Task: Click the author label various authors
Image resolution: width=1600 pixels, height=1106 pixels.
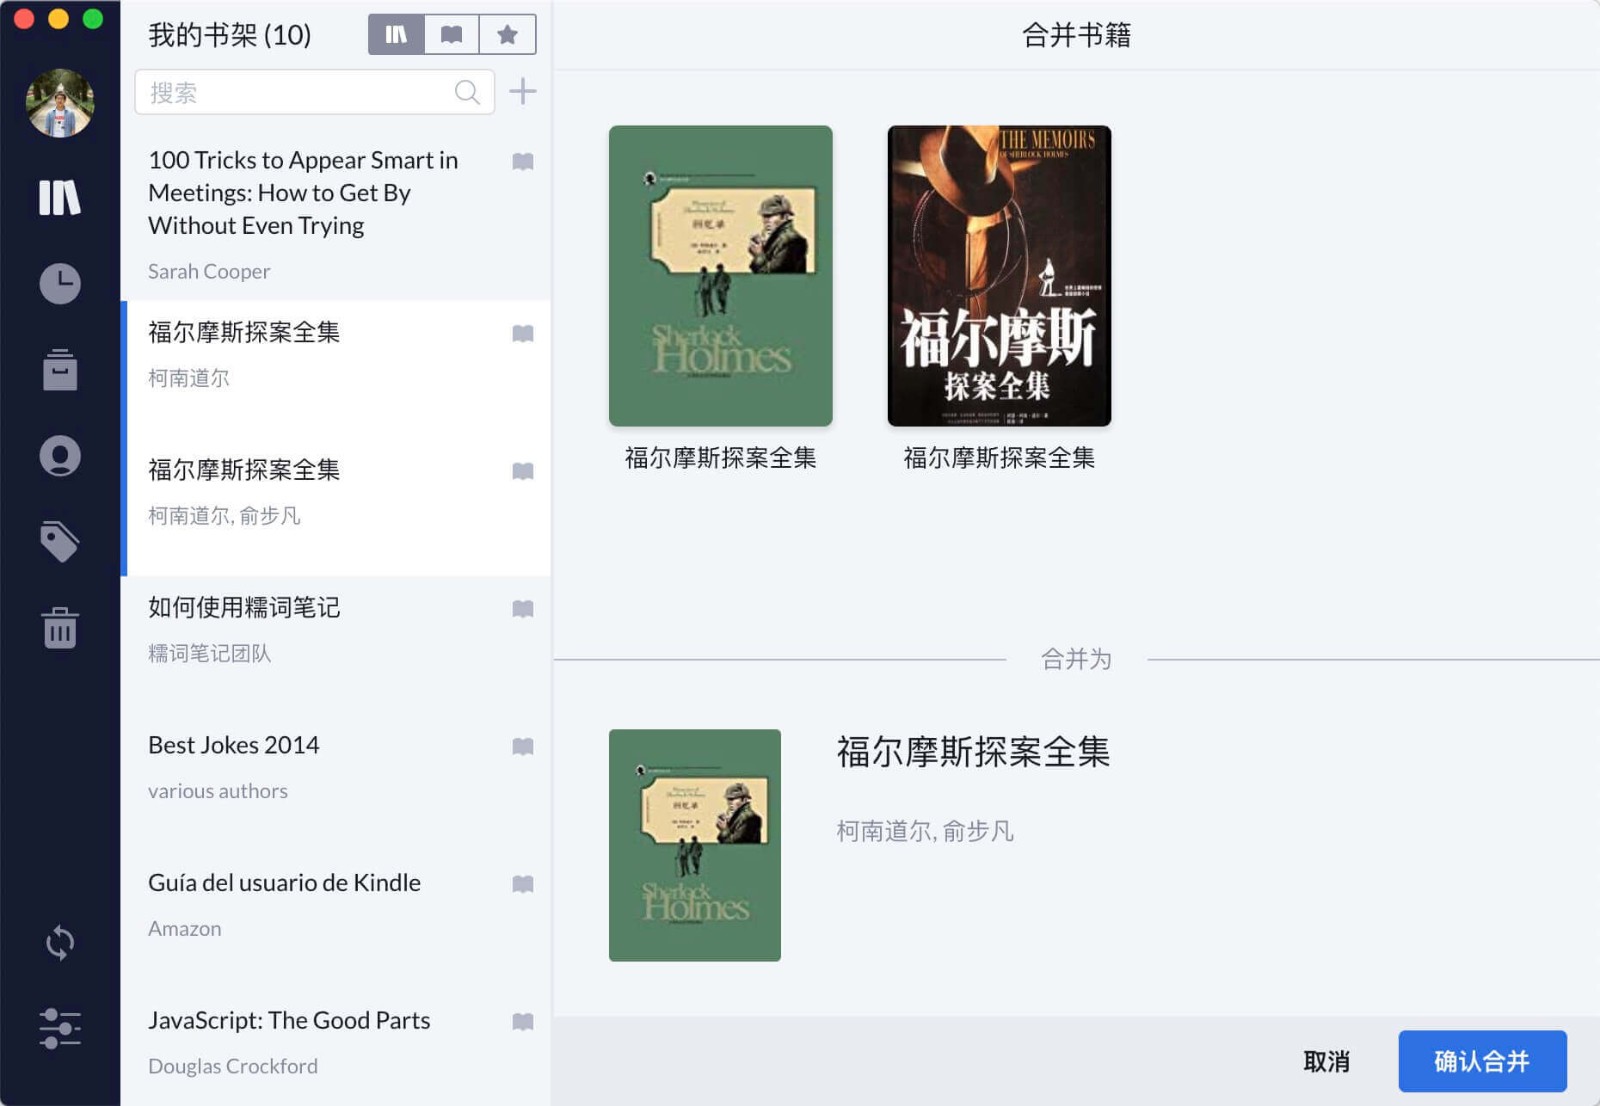Action: point(218,791)
